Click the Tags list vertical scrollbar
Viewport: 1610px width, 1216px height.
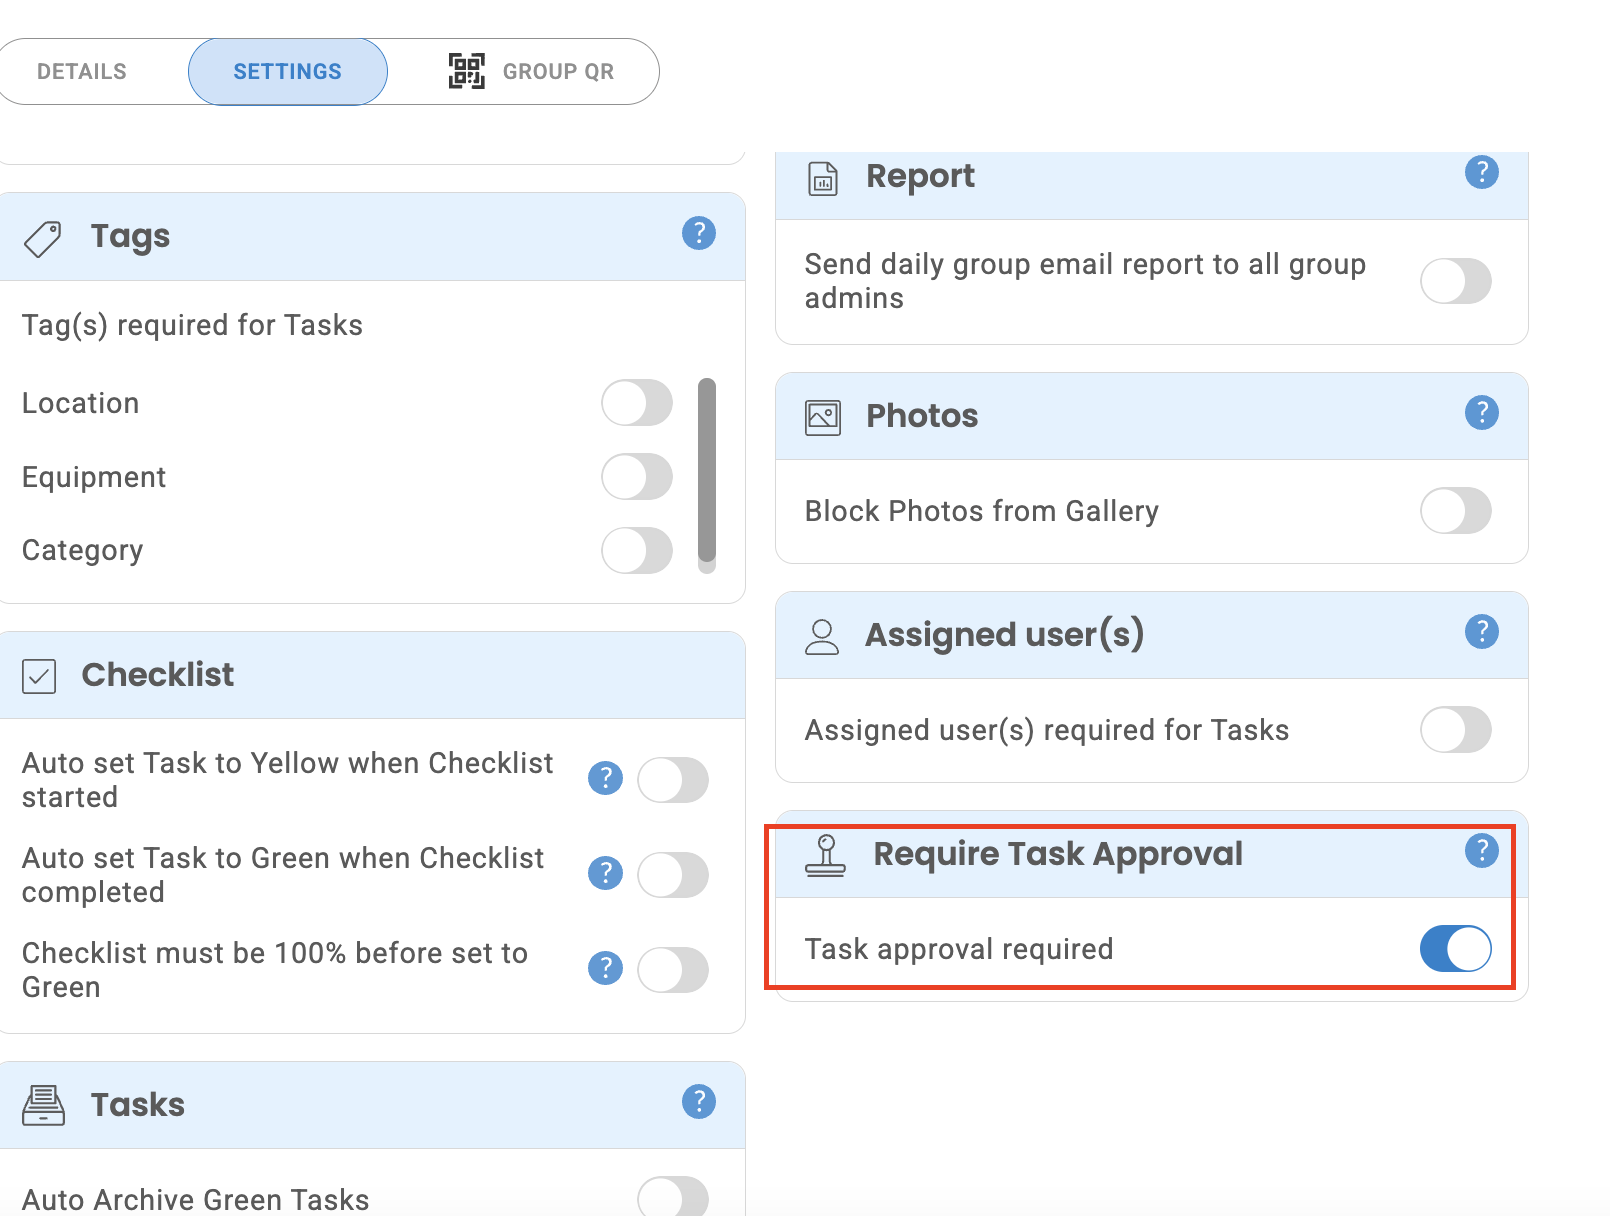(x=707, y=470)
